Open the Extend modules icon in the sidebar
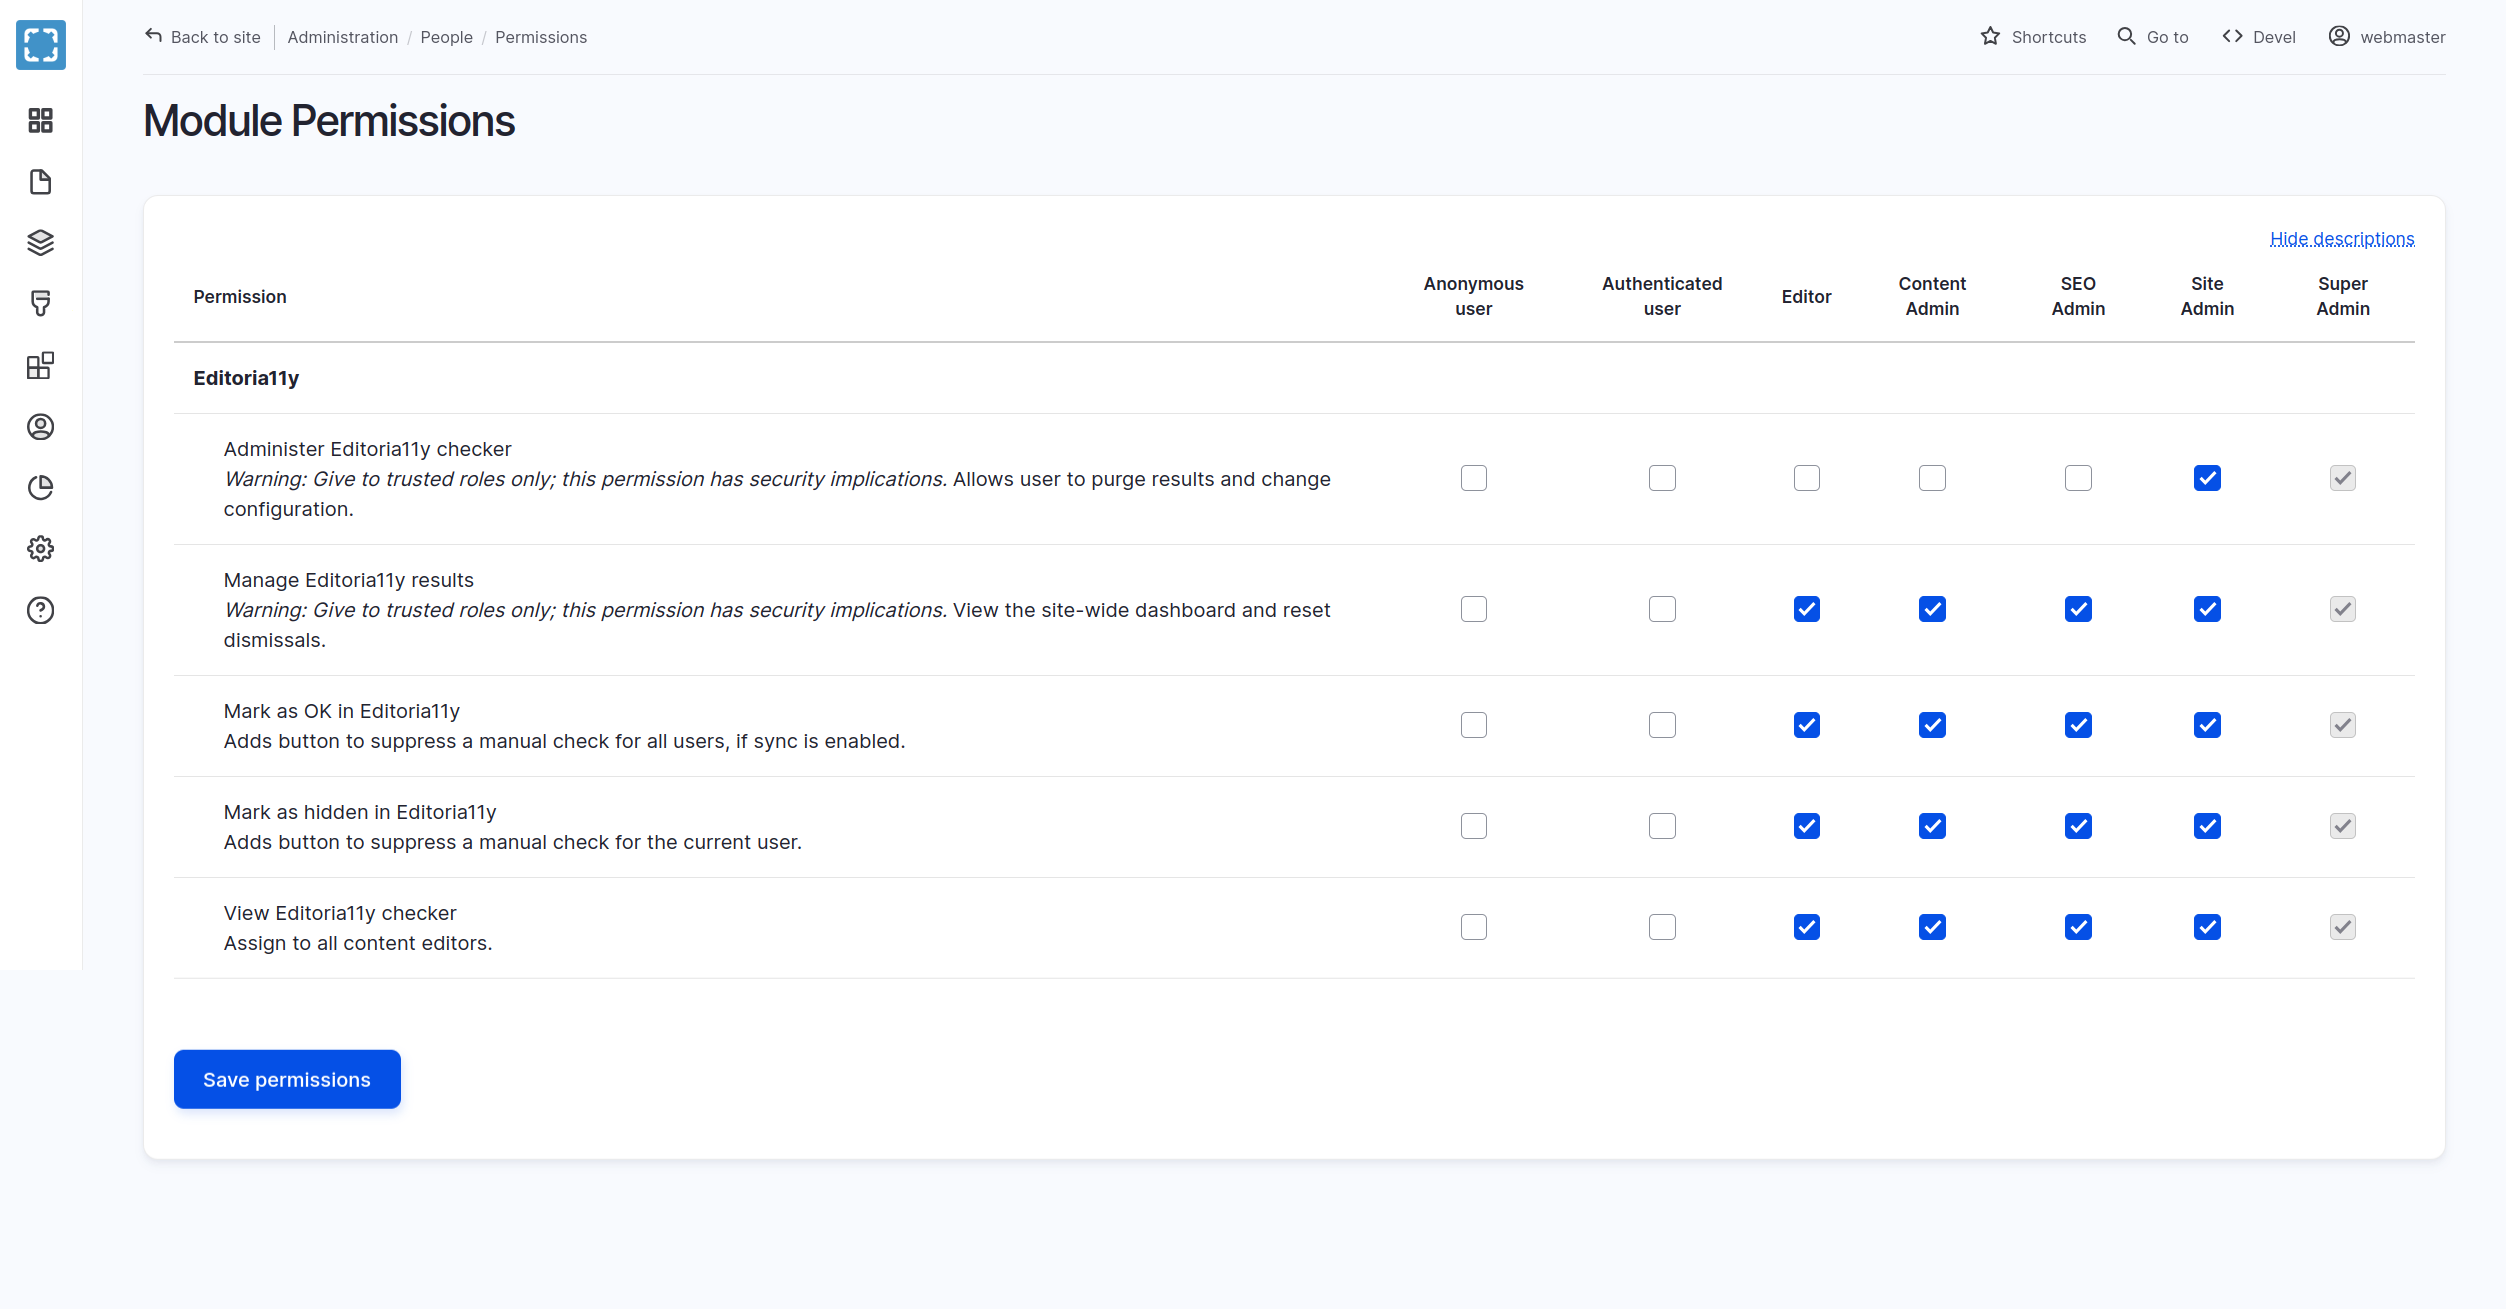2506x1310 pixels. [41, 366]
